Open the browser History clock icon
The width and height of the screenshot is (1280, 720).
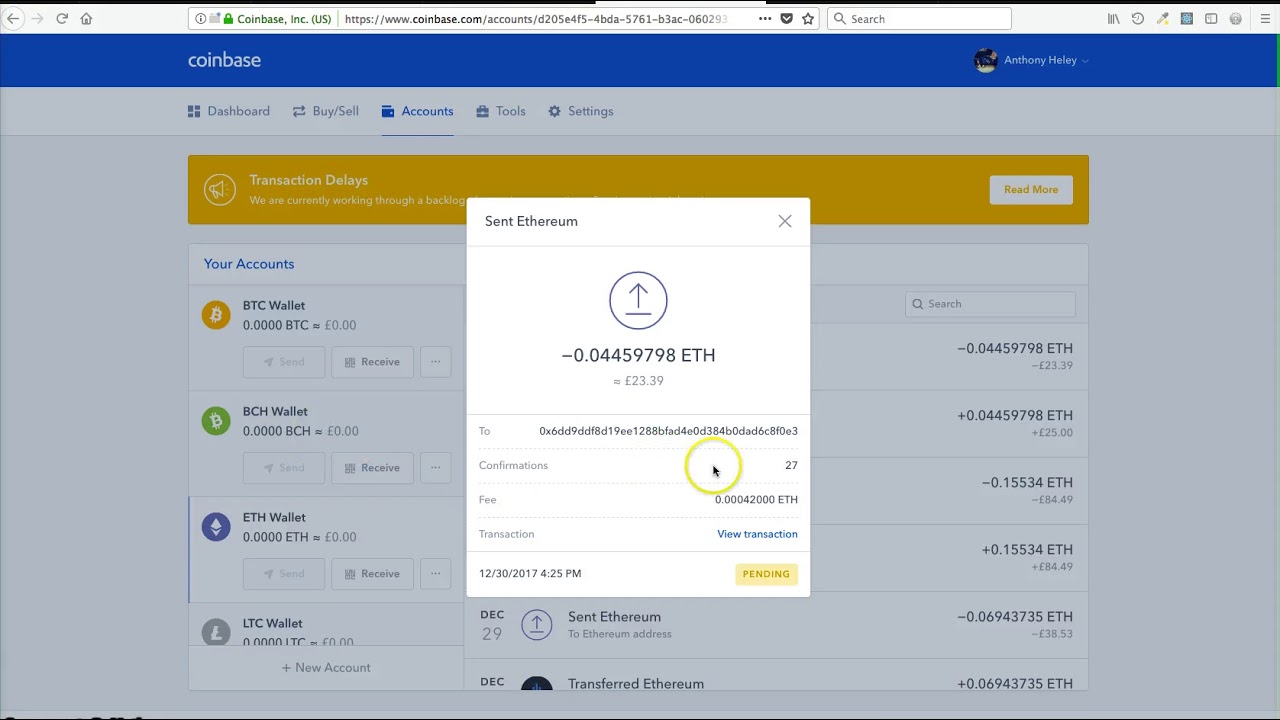1138,19
